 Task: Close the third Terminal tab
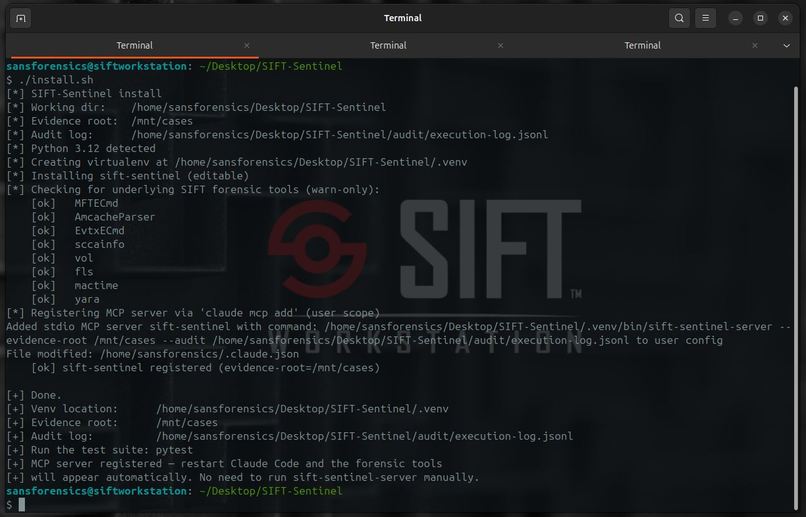(x=755, y=46)
